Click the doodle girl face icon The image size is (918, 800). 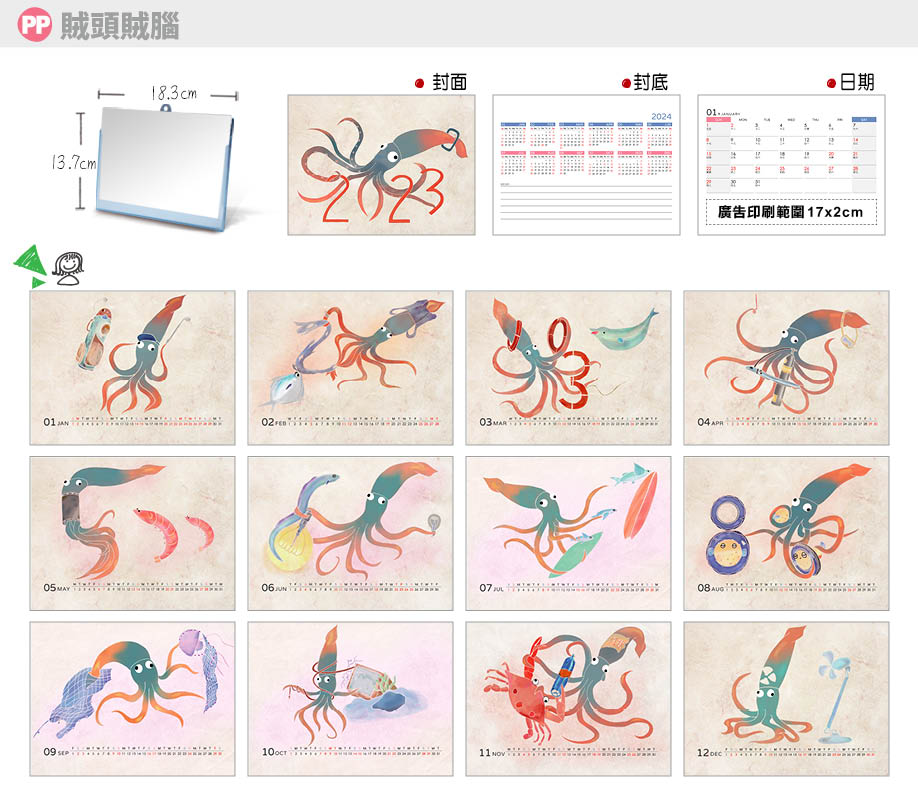coord(67,268)
